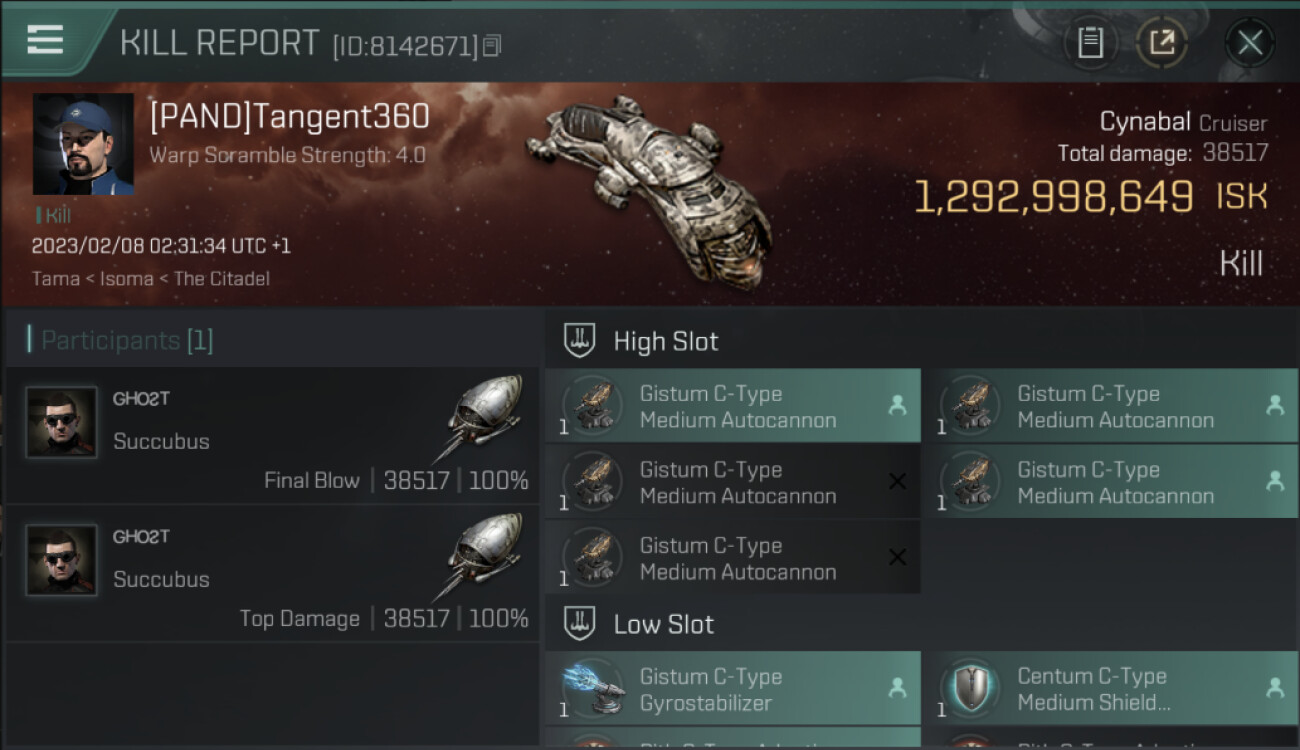1300x750 pixels.
Task: Open the hamburger menu icon
Action: 45,39
